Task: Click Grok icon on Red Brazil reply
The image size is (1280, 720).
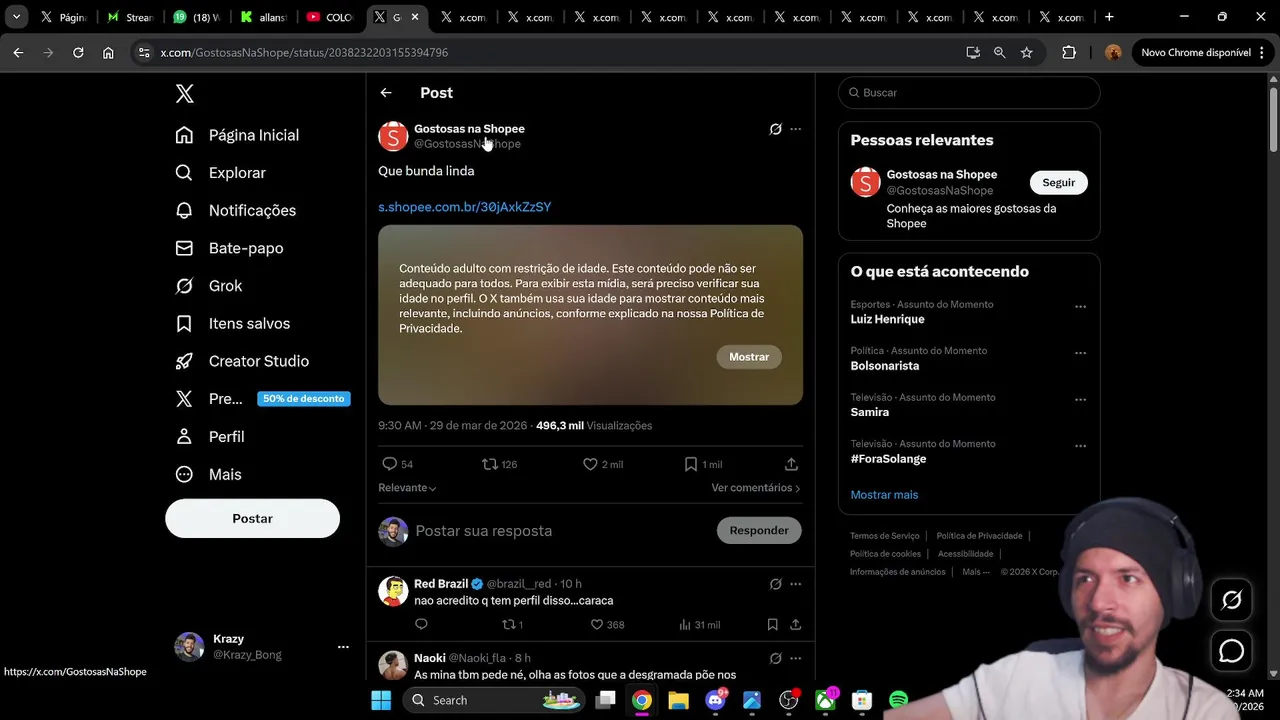Action: [775, 584]
